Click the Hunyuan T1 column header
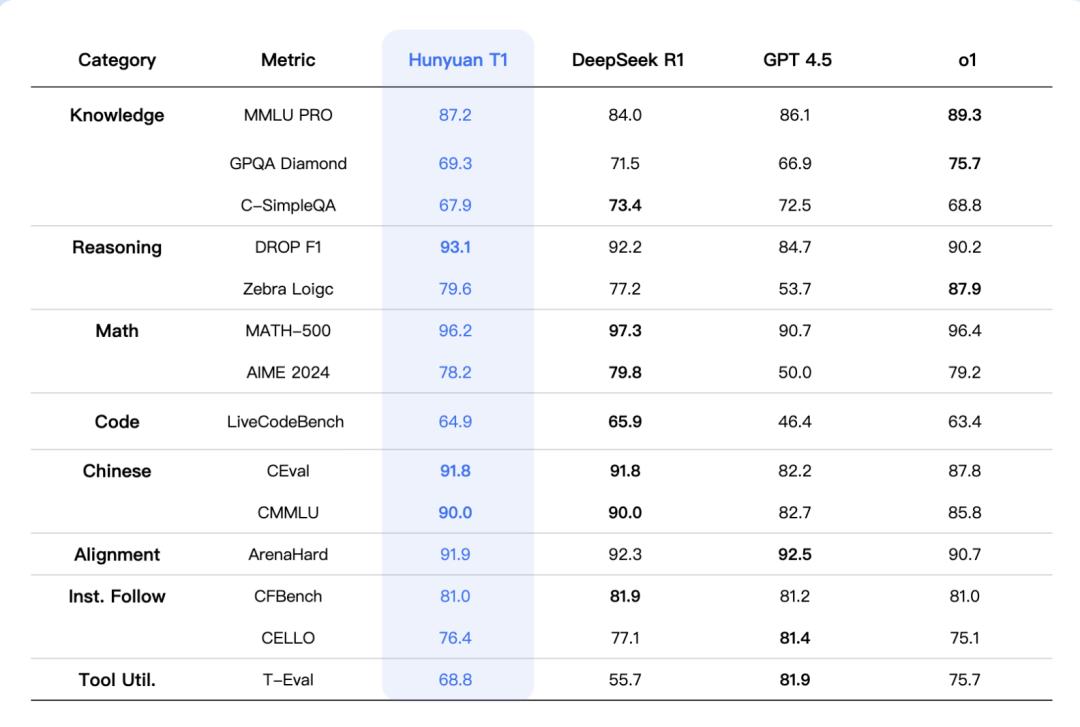Image resolution: width=1080 pixels, height=727 pixels. (458, 60)
